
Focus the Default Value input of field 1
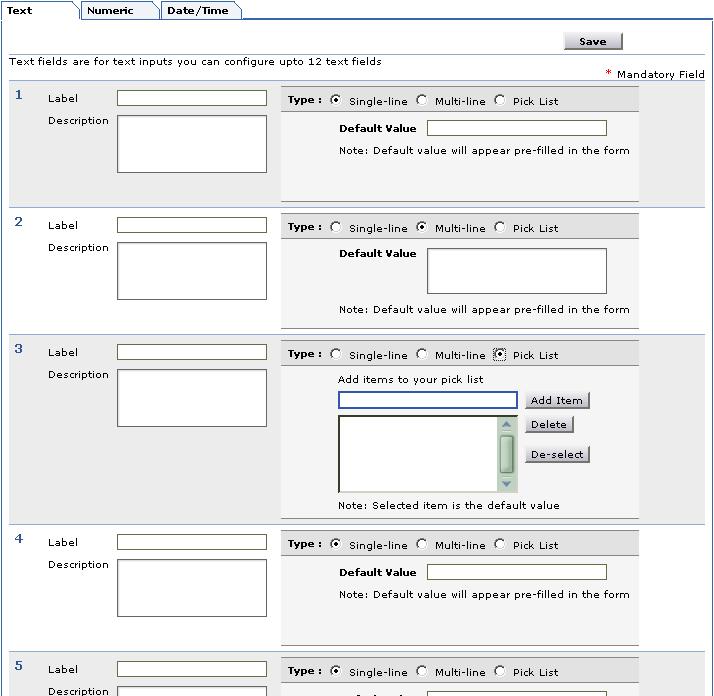click(x=516, y=128)
